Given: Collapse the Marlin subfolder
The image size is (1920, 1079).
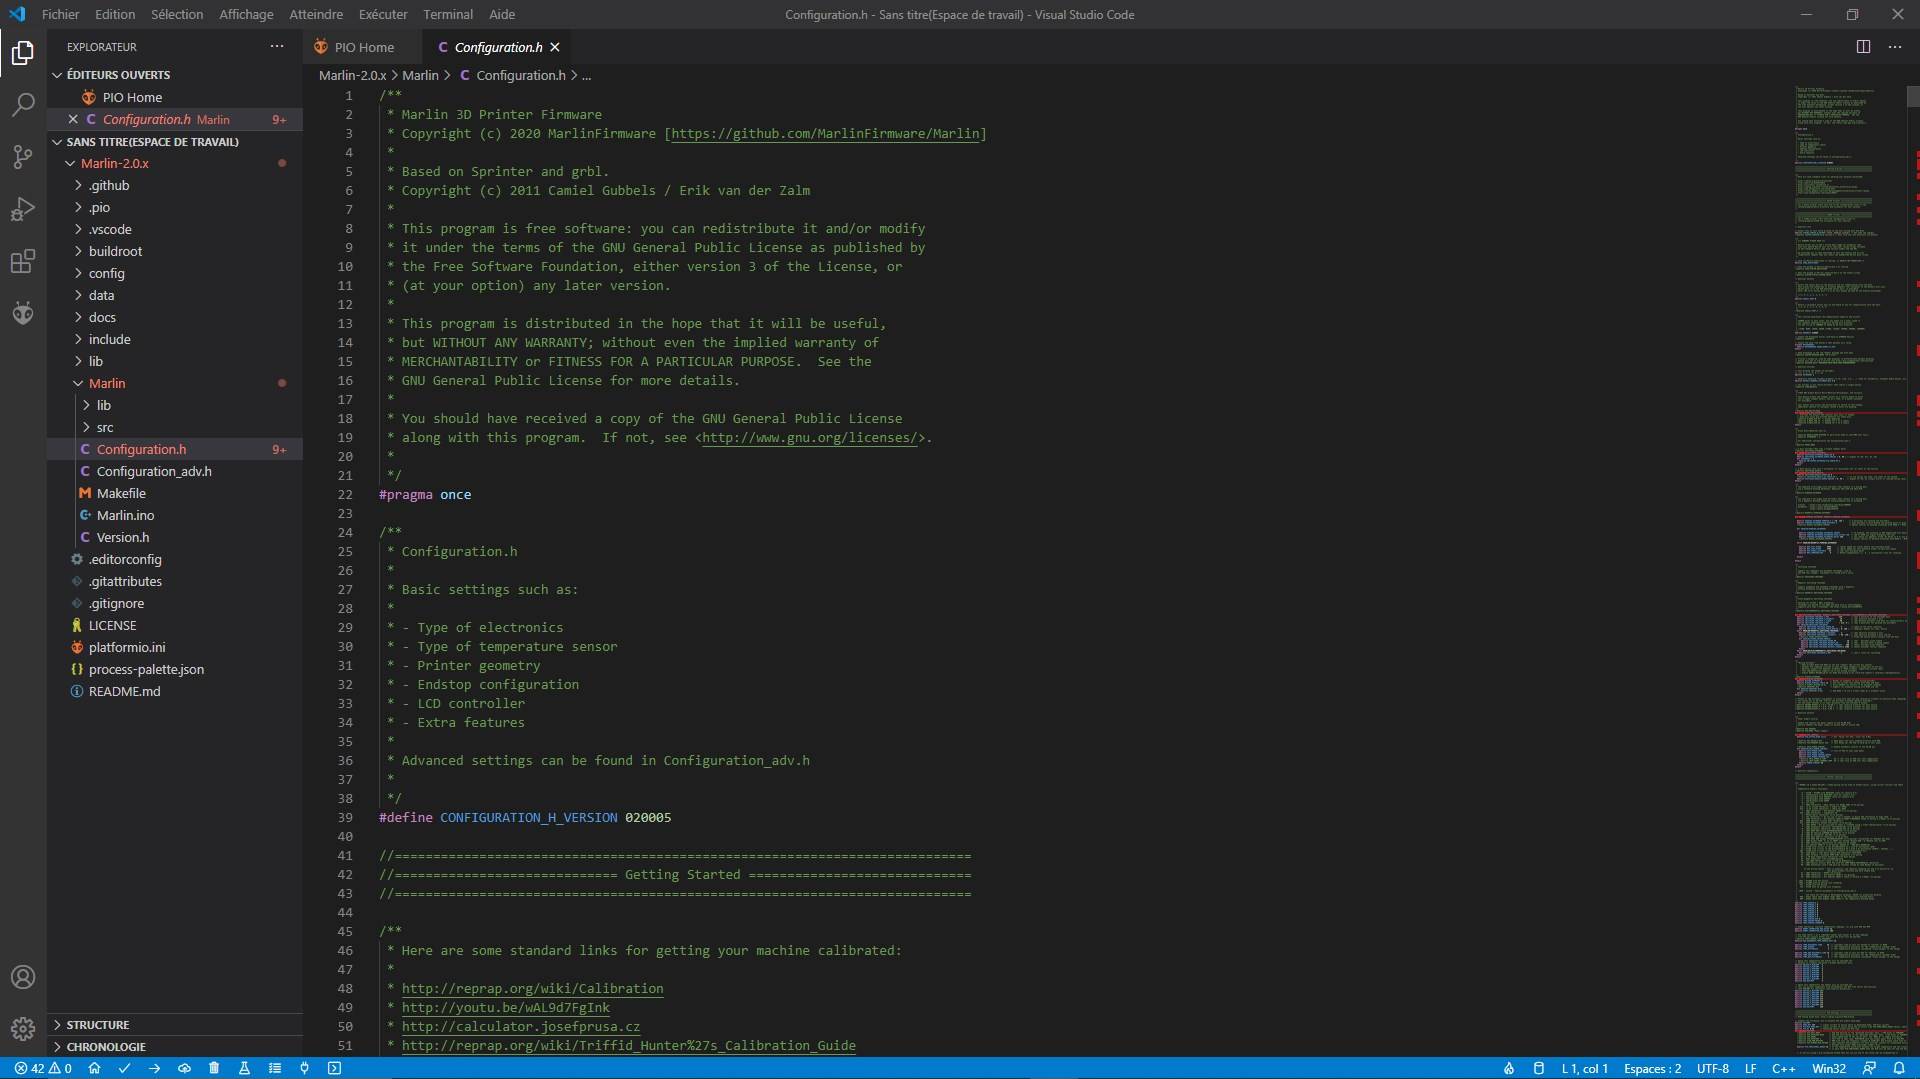Looking at the screenshot, I should pyautogui.click(x=107, y=383).
